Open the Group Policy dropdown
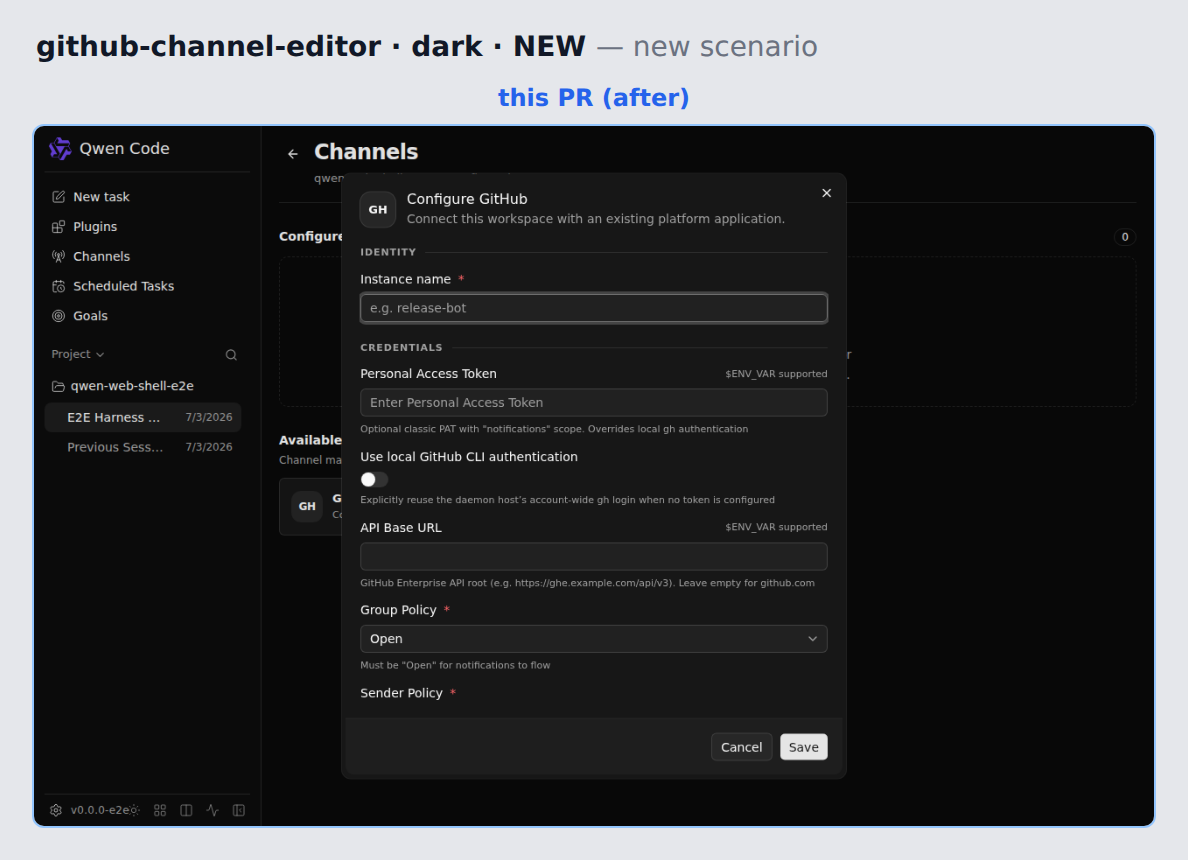The width and height of the screenshot is (1188, 860). point(594,639)
